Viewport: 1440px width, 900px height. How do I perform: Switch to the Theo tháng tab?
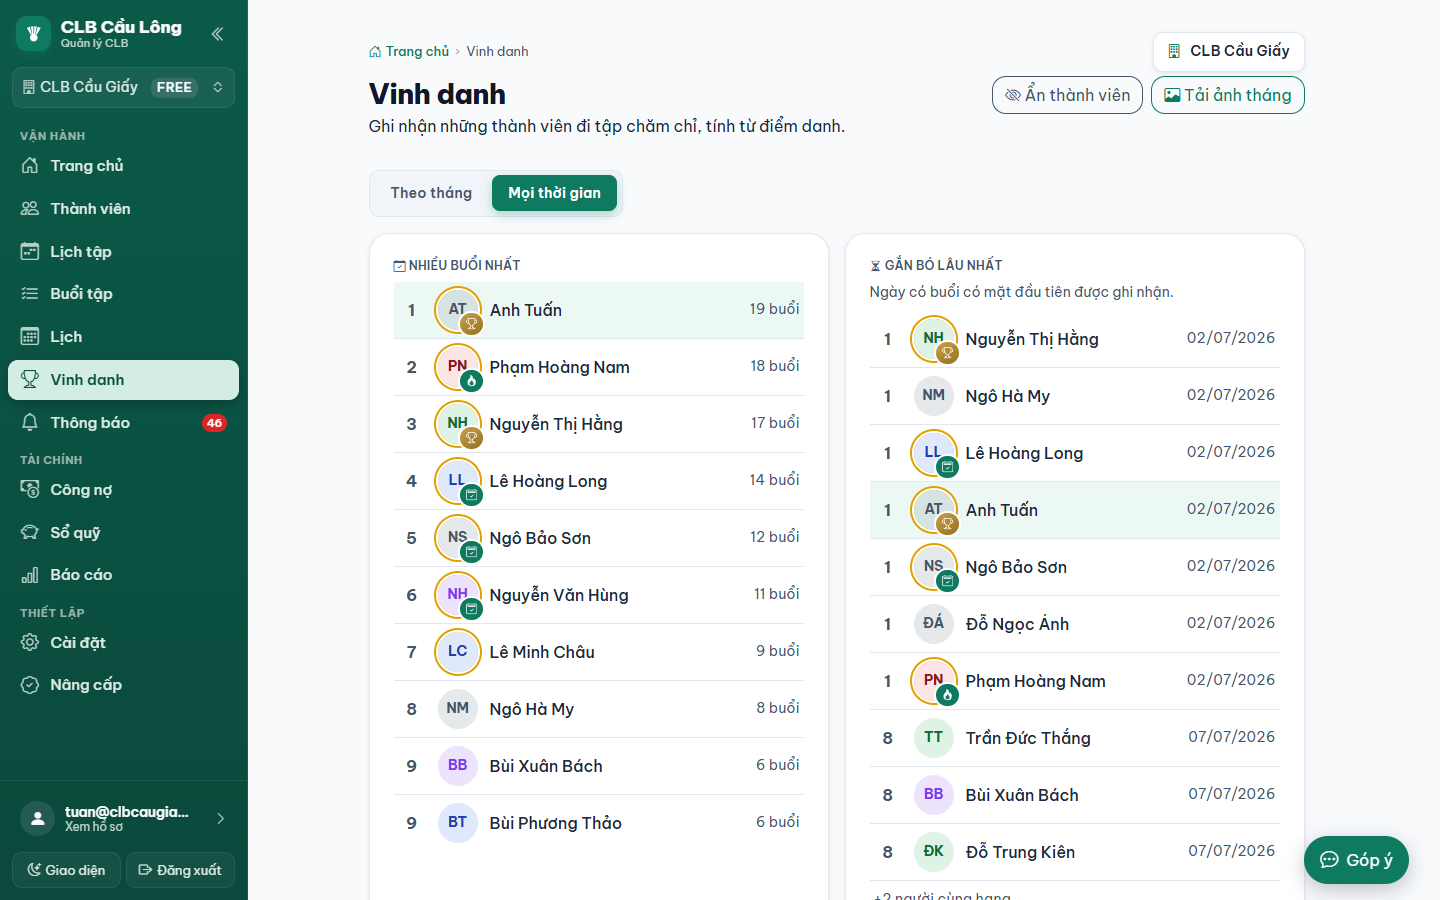coord(431,193)
